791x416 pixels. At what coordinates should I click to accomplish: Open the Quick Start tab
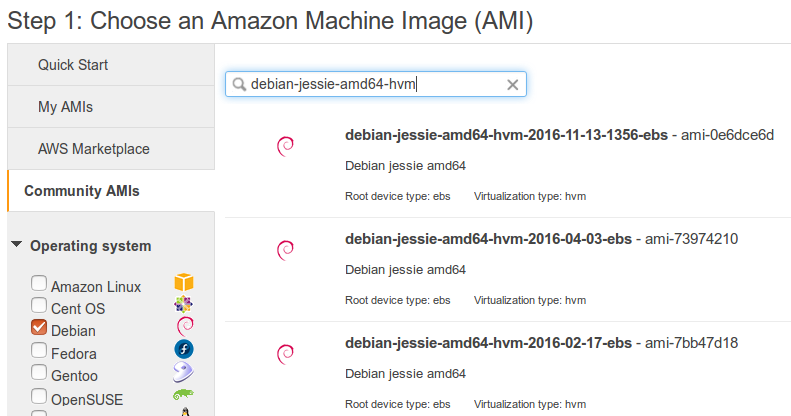tap(73, 65)
